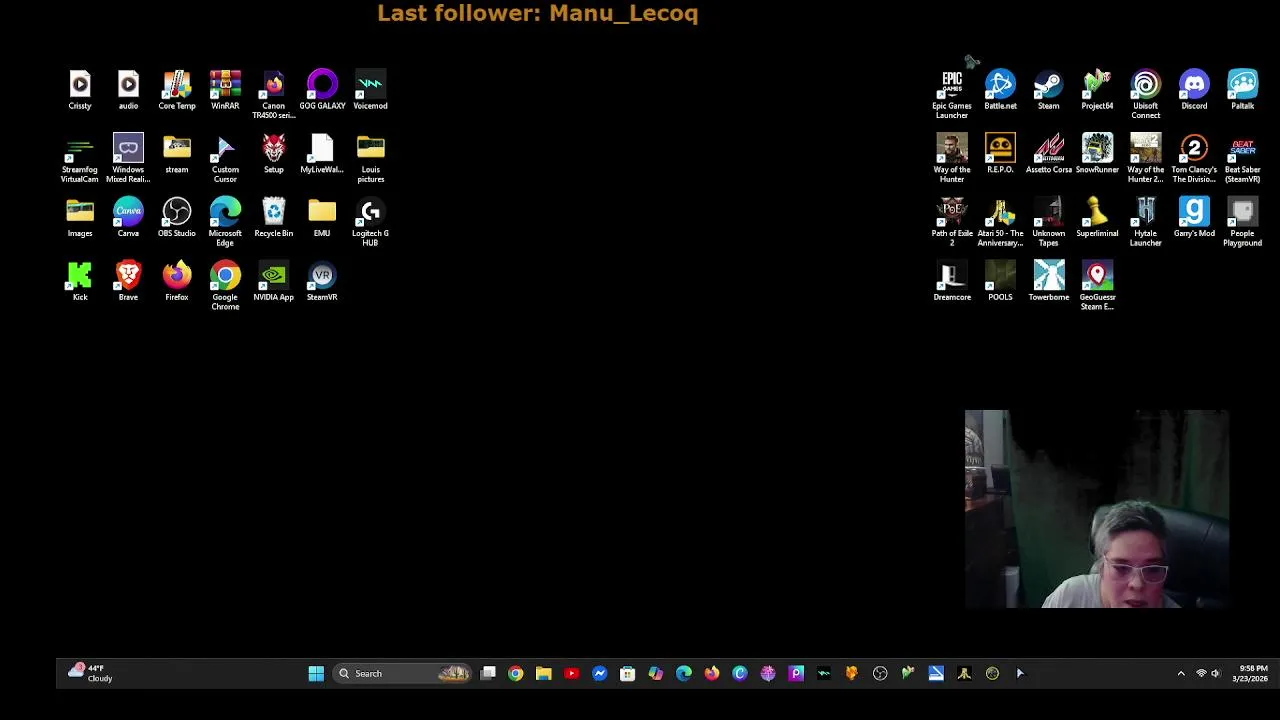
Task: Launch Atari 50 Anniversary shortcut
Action: coord(1000,223)
